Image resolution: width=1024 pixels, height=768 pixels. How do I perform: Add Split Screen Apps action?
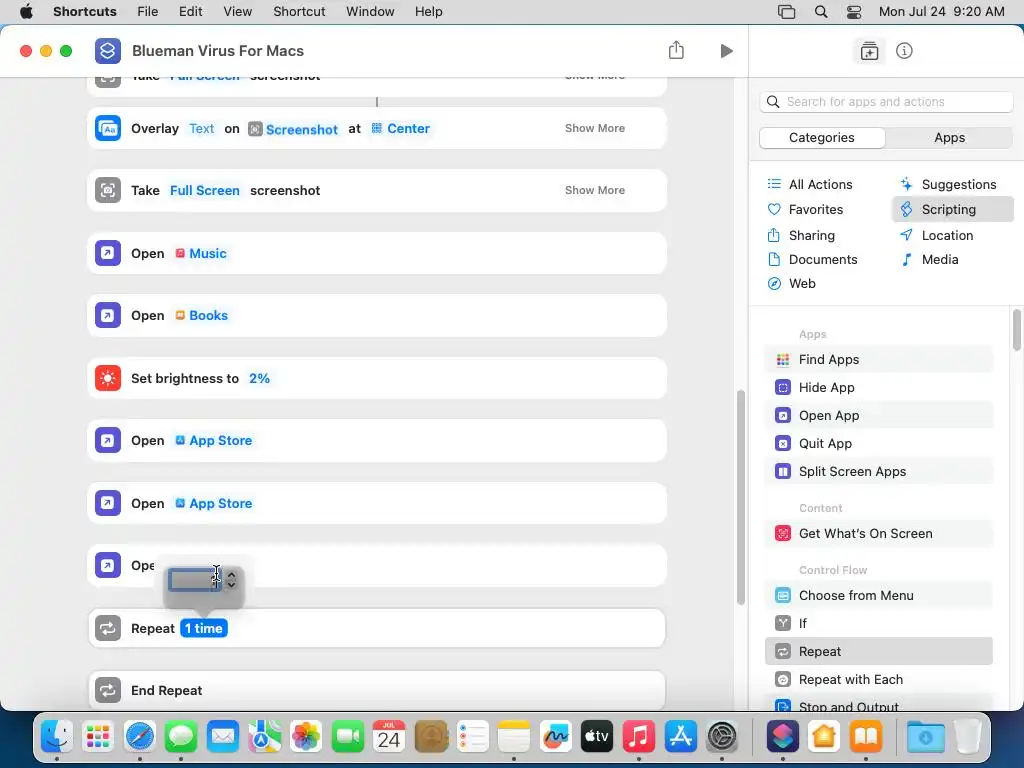(x=878, y=472)
